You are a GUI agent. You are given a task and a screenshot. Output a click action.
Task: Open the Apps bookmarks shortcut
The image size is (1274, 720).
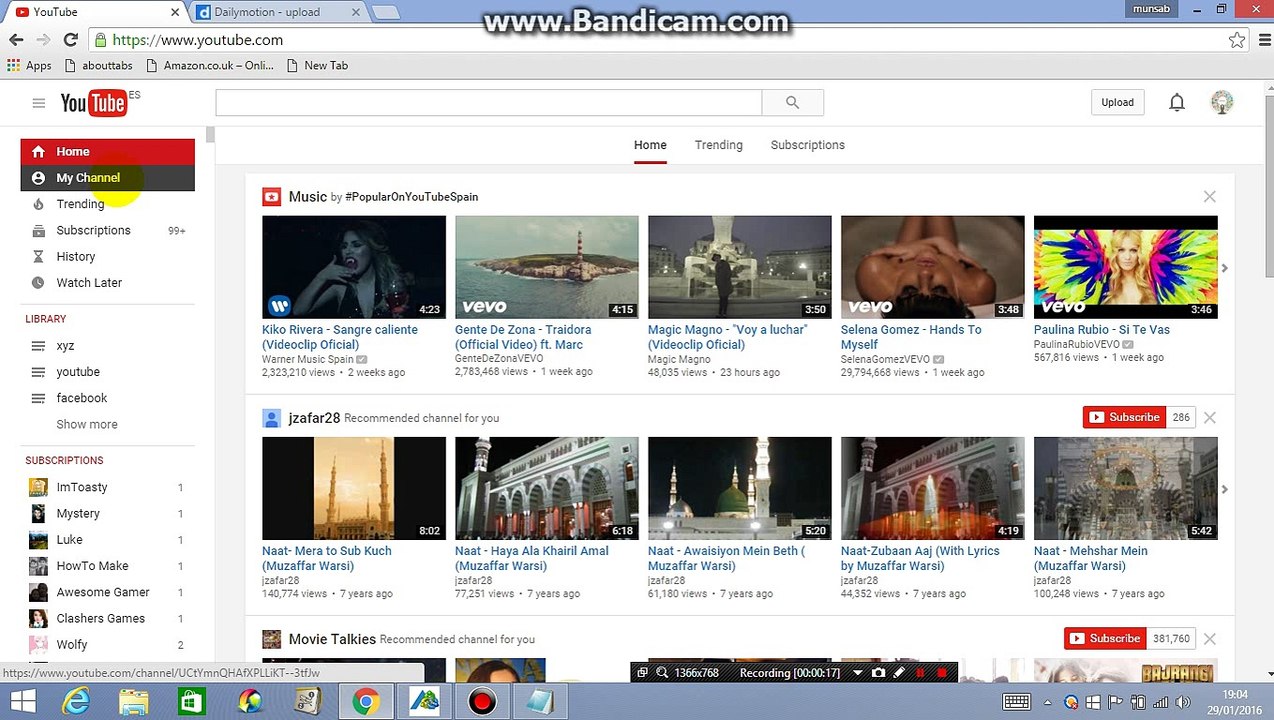click(x=29, y=65)
